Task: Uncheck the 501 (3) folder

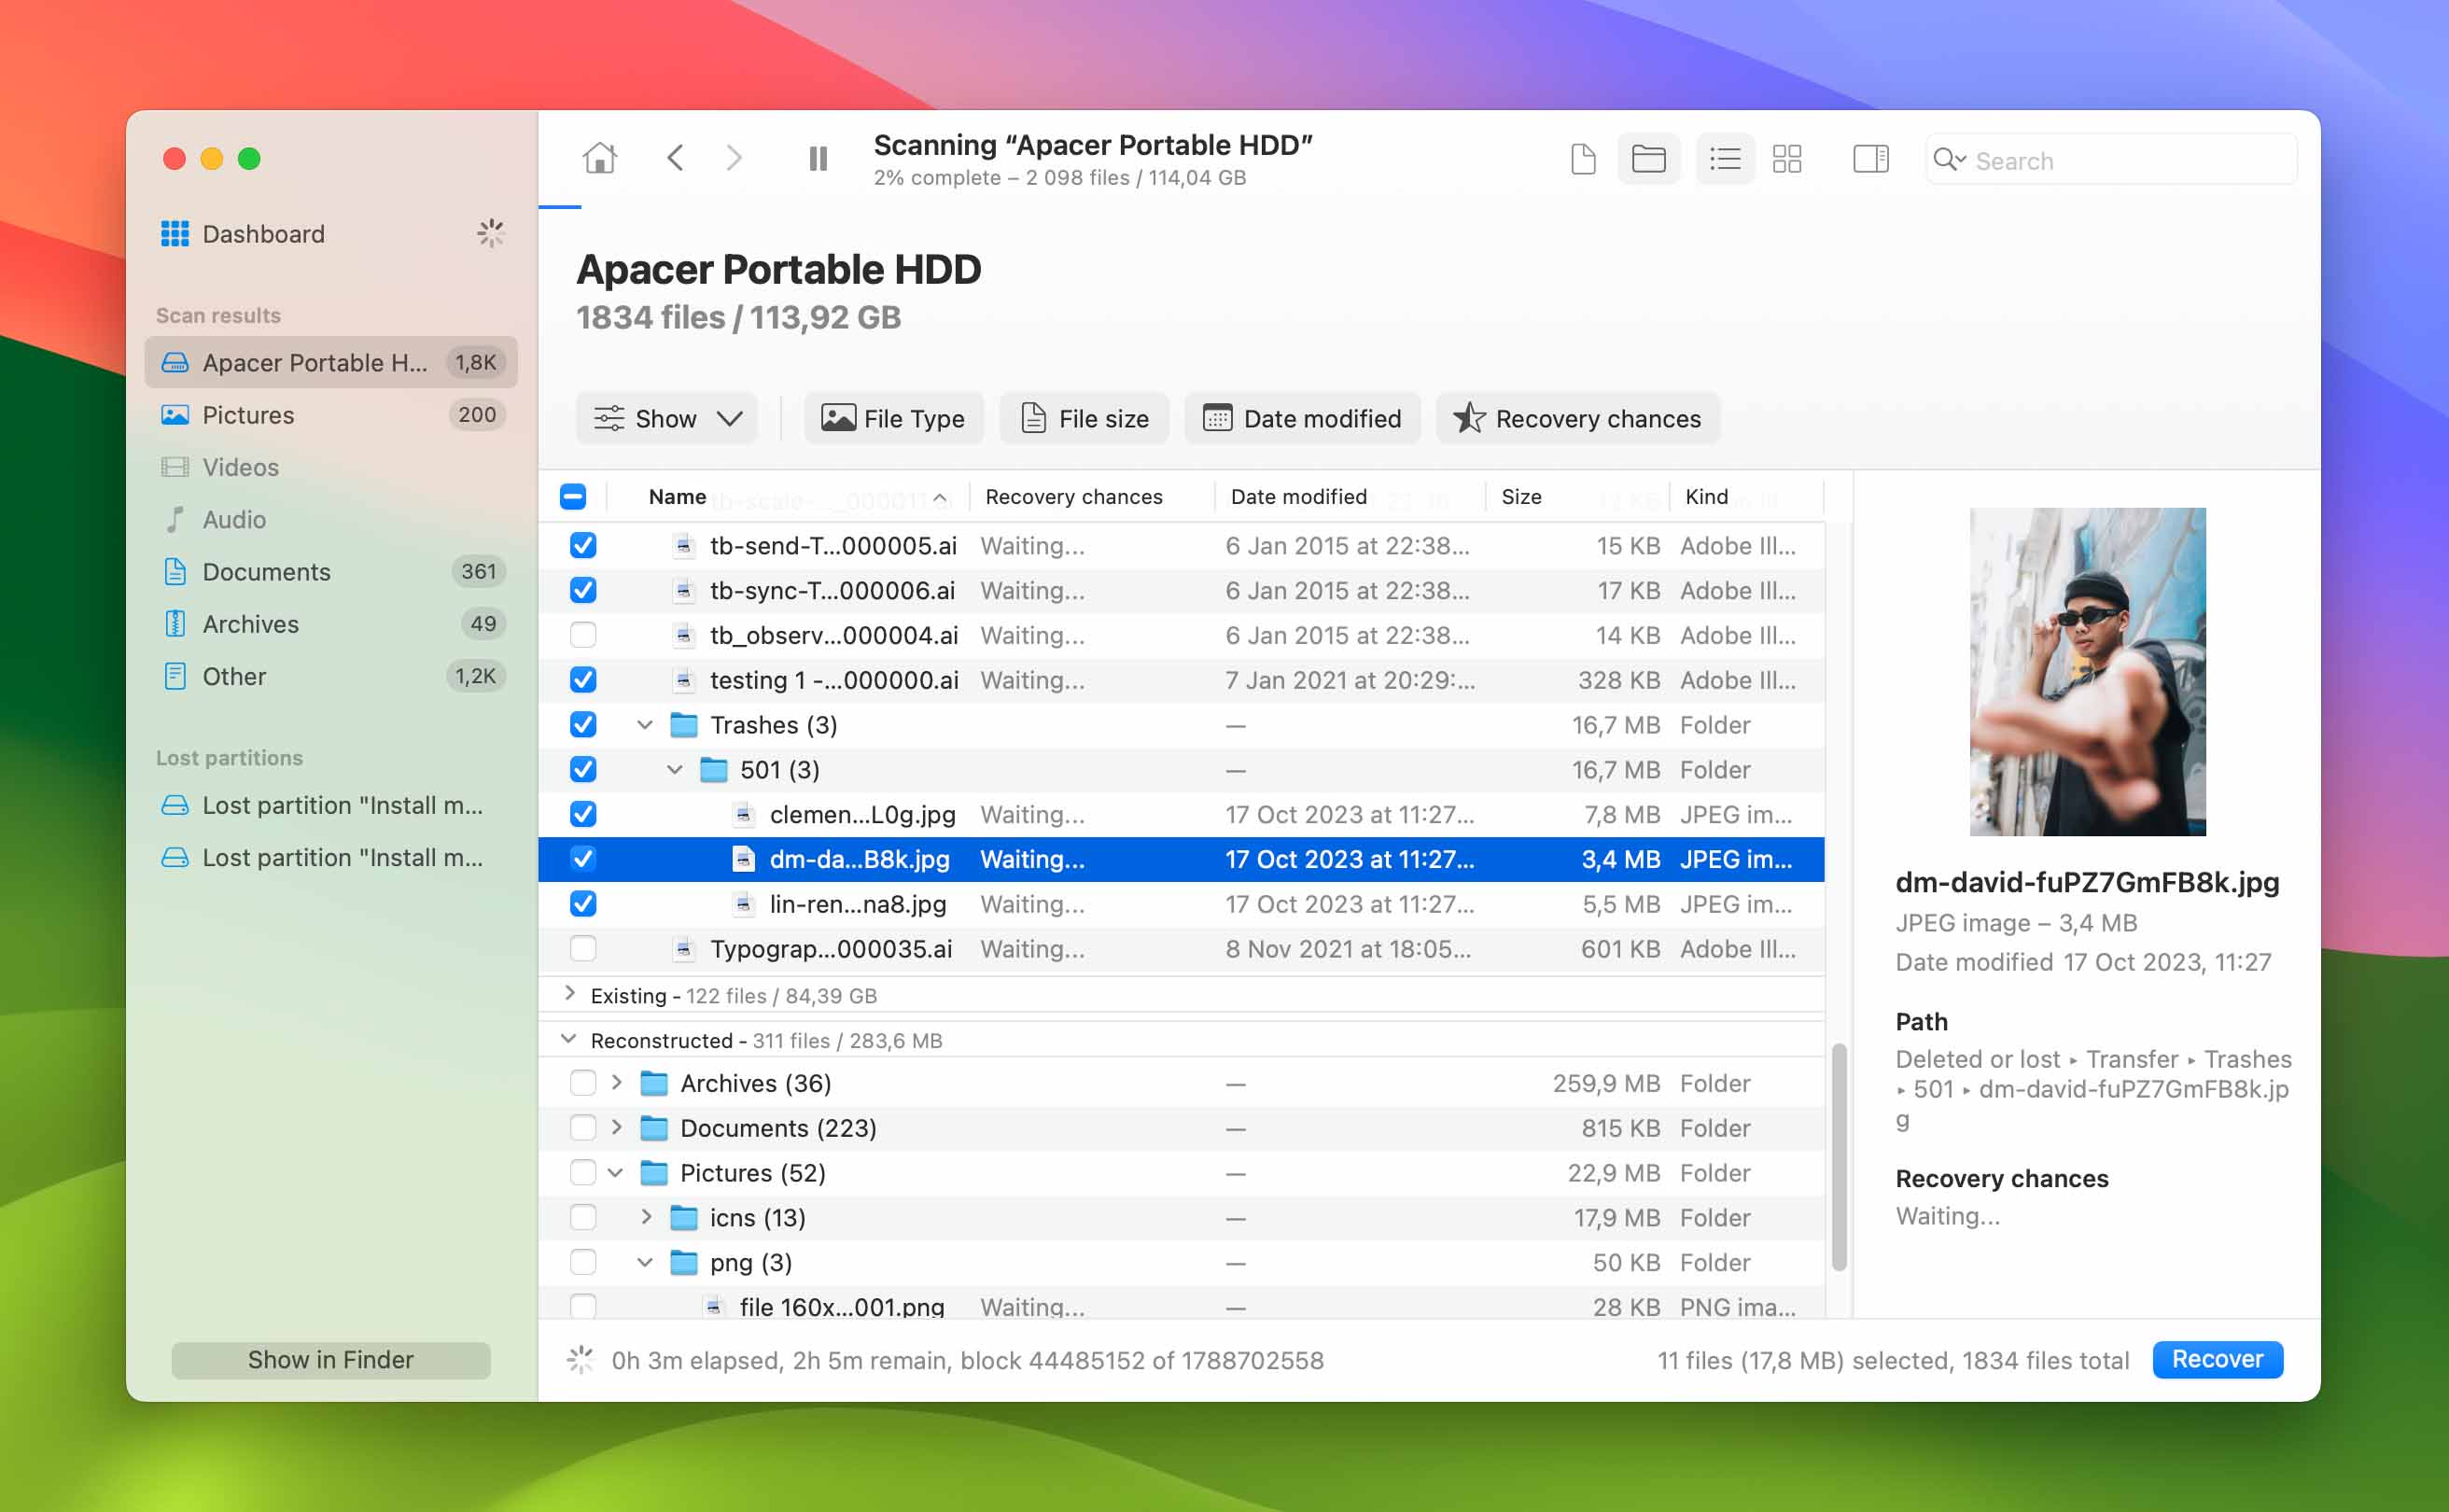Action: tap(583, 769)
